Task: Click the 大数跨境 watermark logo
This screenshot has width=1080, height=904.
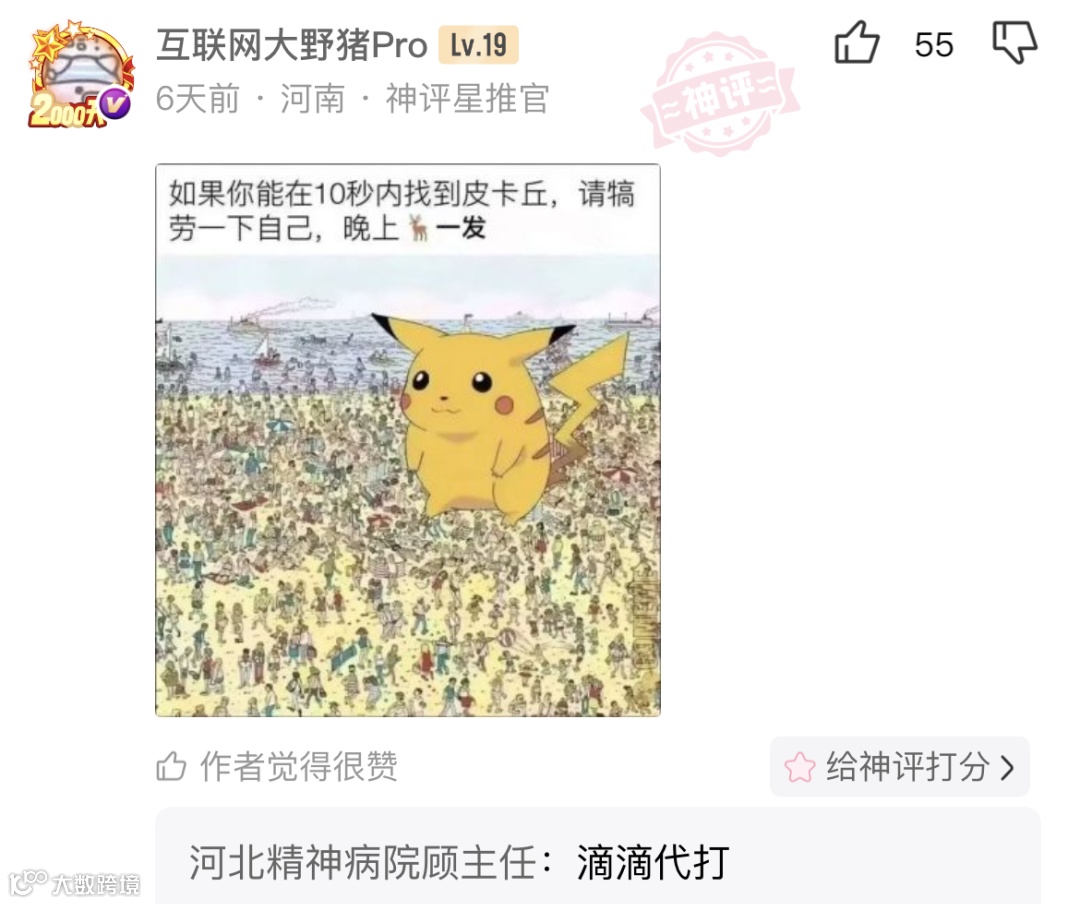Action: click(x=74, y=883)
